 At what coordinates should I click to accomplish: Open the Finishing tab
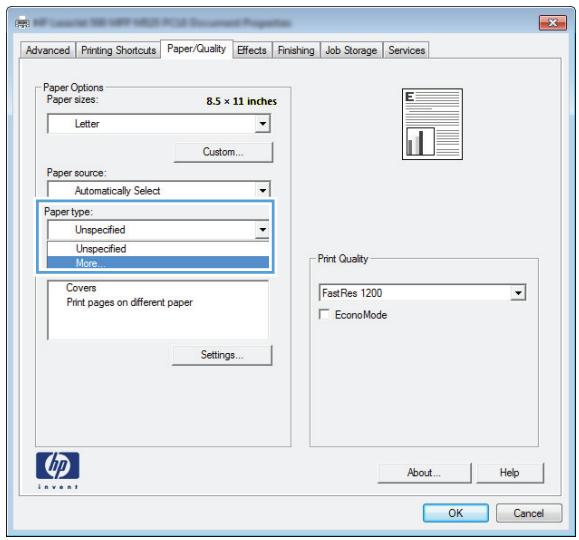tap(296, 50)
